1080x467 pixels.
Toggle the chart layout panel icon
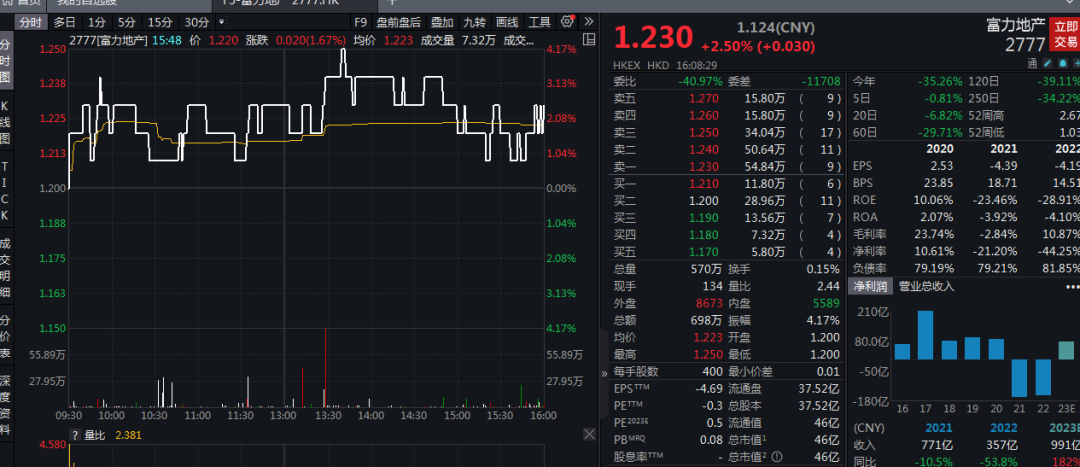[588, 41]
